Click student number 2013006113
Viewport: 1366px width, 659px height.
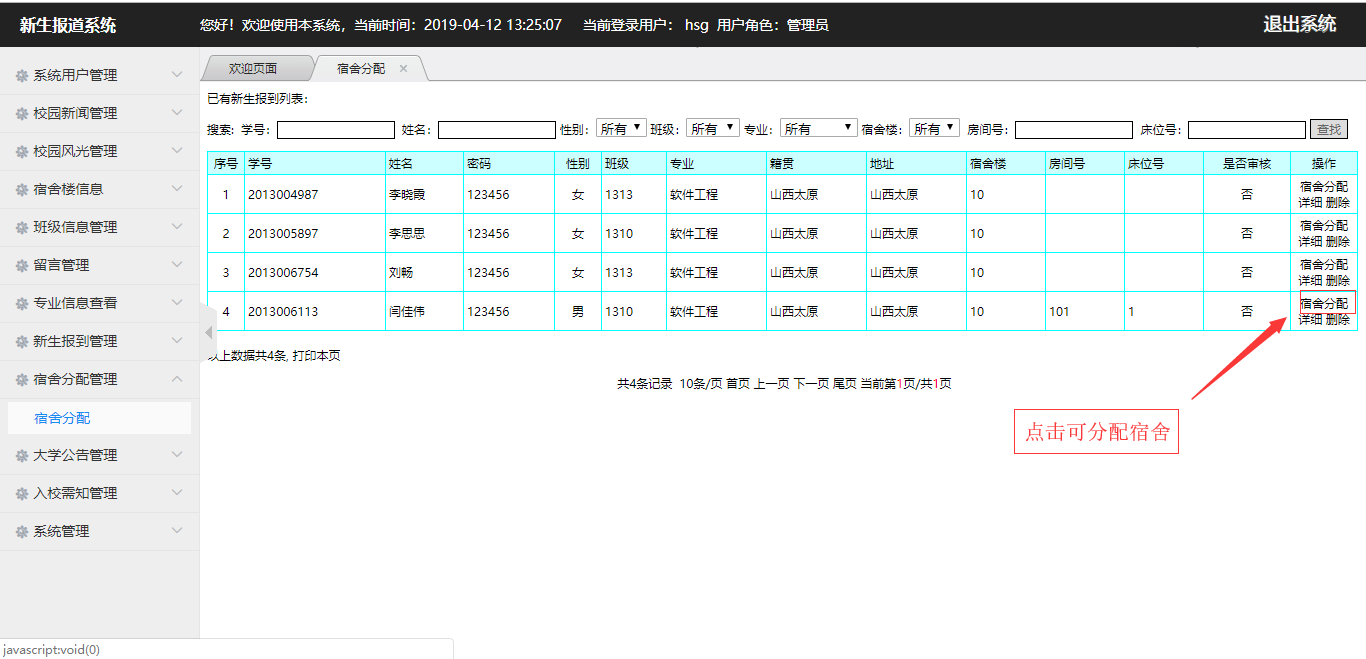(x=283, y=312)
